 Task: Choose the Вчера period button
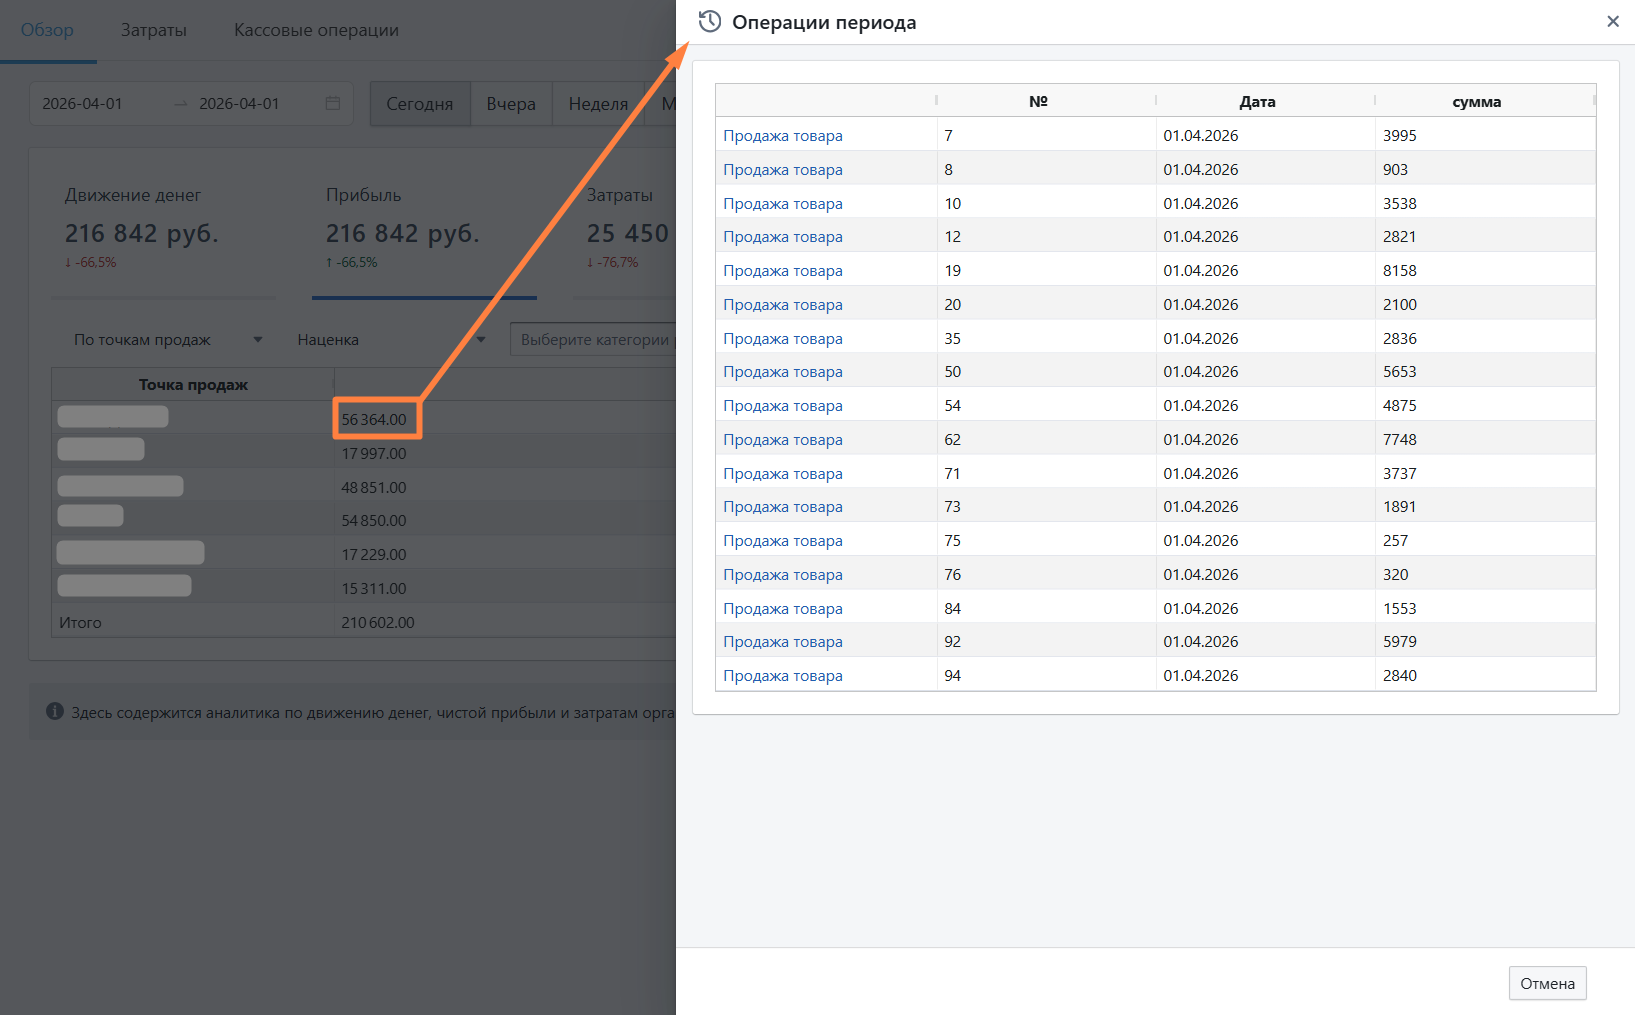(x=510, y=104)
